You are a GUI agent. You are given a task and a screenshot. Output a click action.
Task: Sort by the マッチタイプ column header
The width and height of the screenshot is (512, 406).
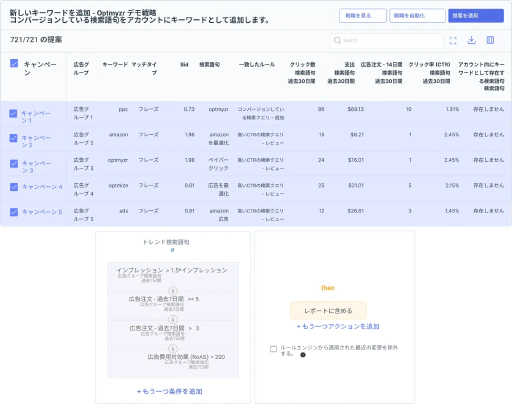(x=144, y=68)
